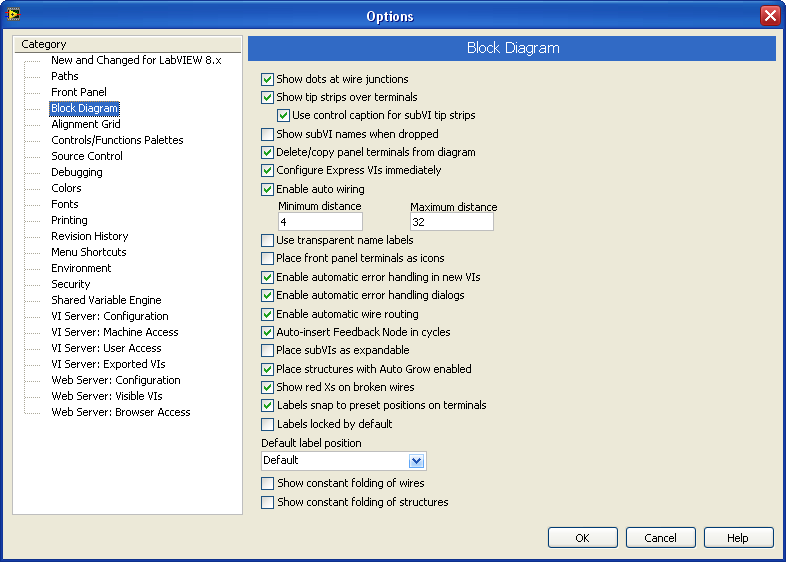This screenshot has width=786, height=562.
Task: Open Menu Shortcuts category
Action: click(x=89, y=252)
